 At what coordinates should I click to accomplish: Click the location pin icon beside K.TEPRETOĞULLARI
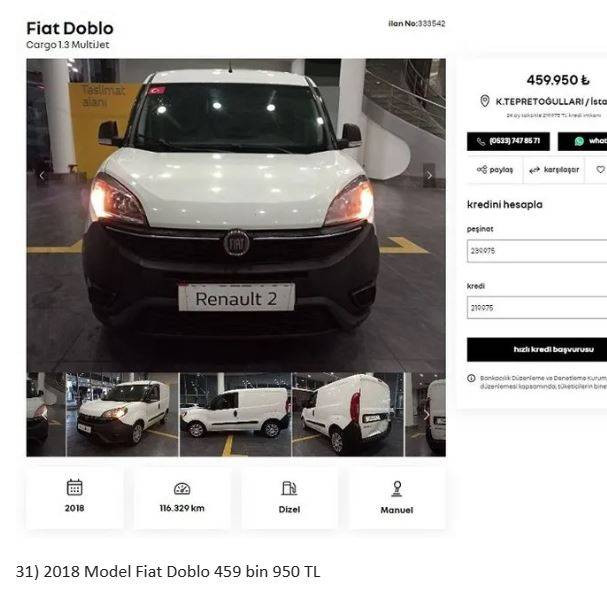(x=484, y=101)
